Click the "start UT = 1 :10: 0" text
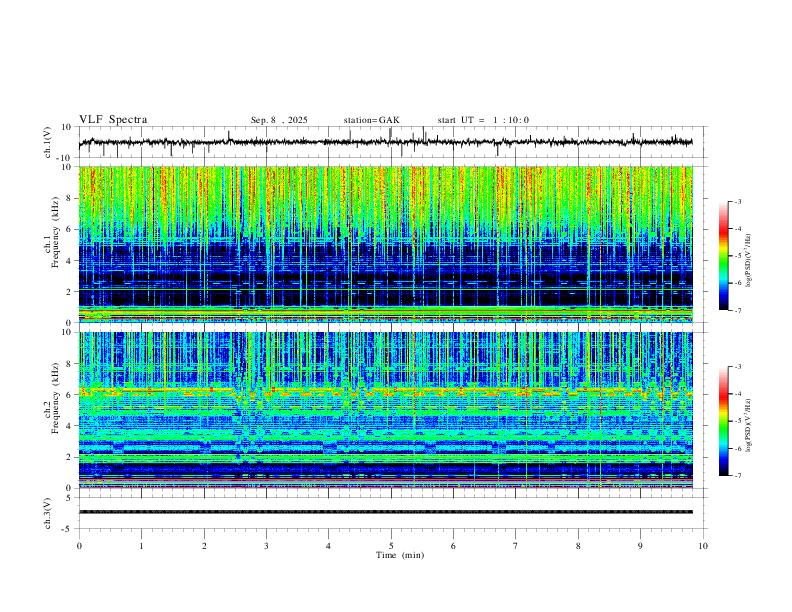The image size is (792, 612). click(x=483, y=120)
